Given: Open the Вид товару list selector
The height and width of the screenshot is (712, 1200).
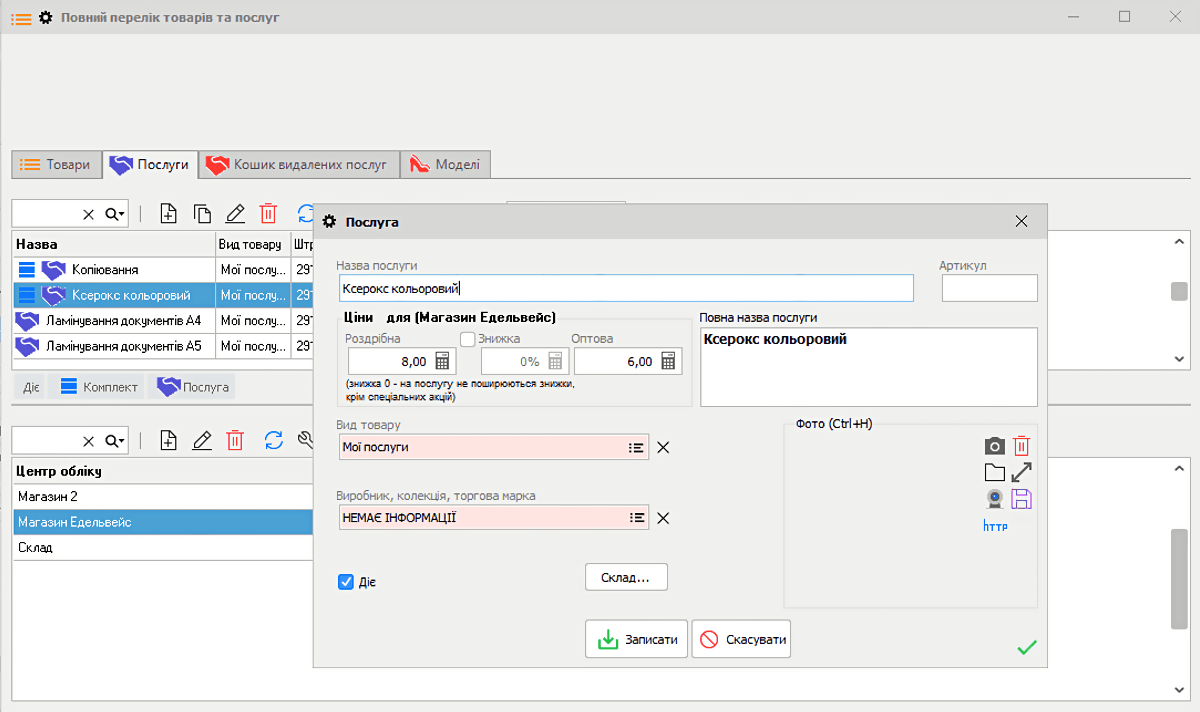Looking at the screenshot, I should point(636,447).
